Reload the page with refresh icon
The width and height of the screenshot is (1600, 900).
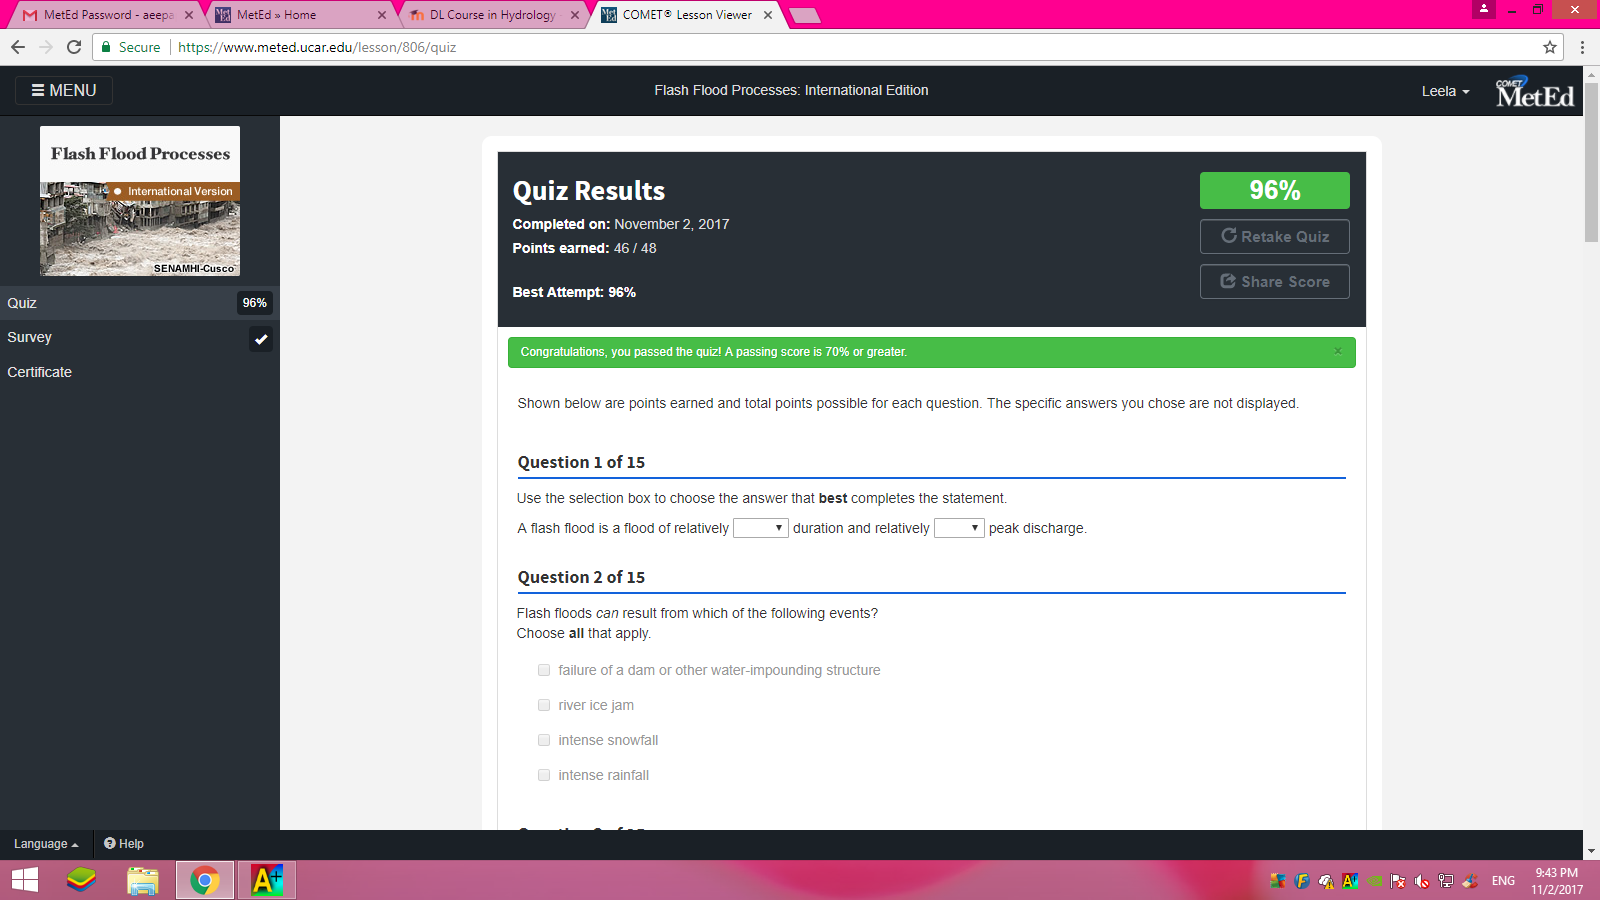pyautogui.click(x=74, y=47)
